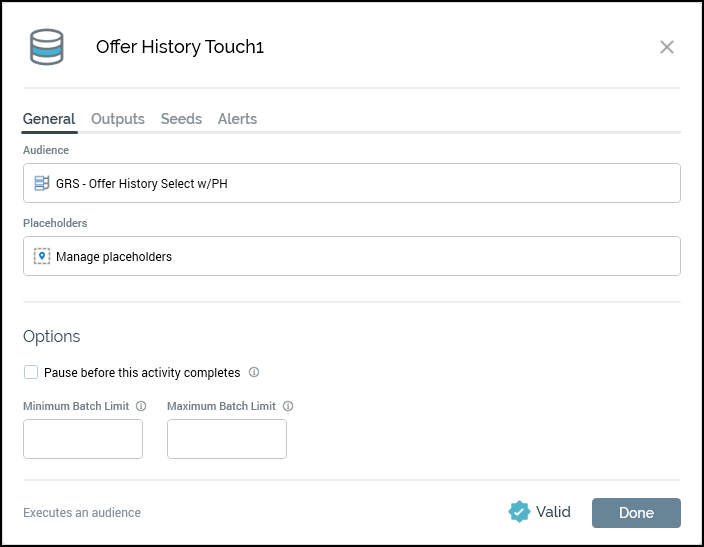Switch to the Outputs tab
The width and height of the screenshot is (704, 547).
point(118,119)
